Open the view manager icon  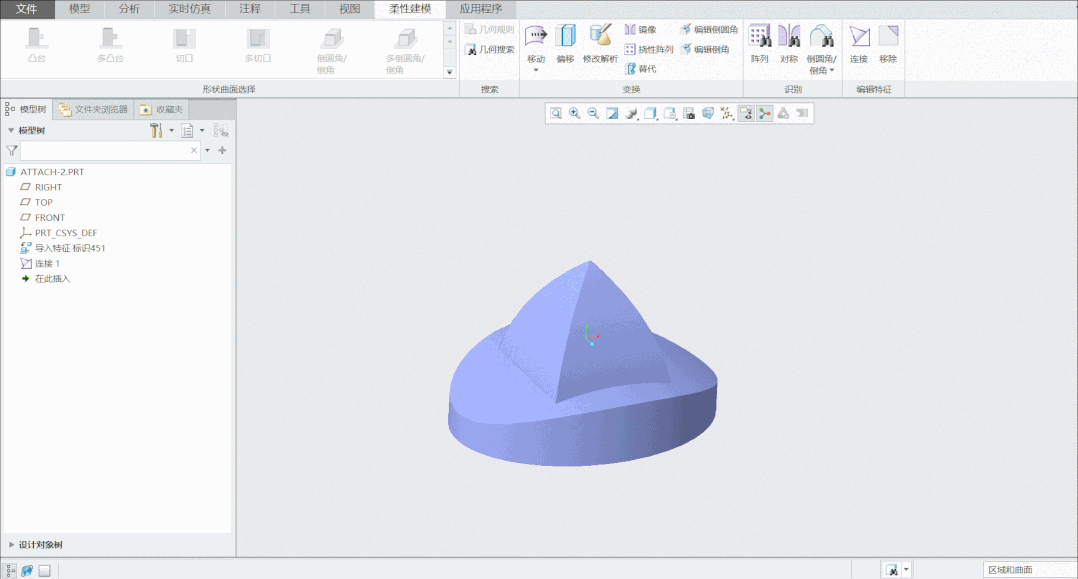pyautogui.click(x=670, y=113)
